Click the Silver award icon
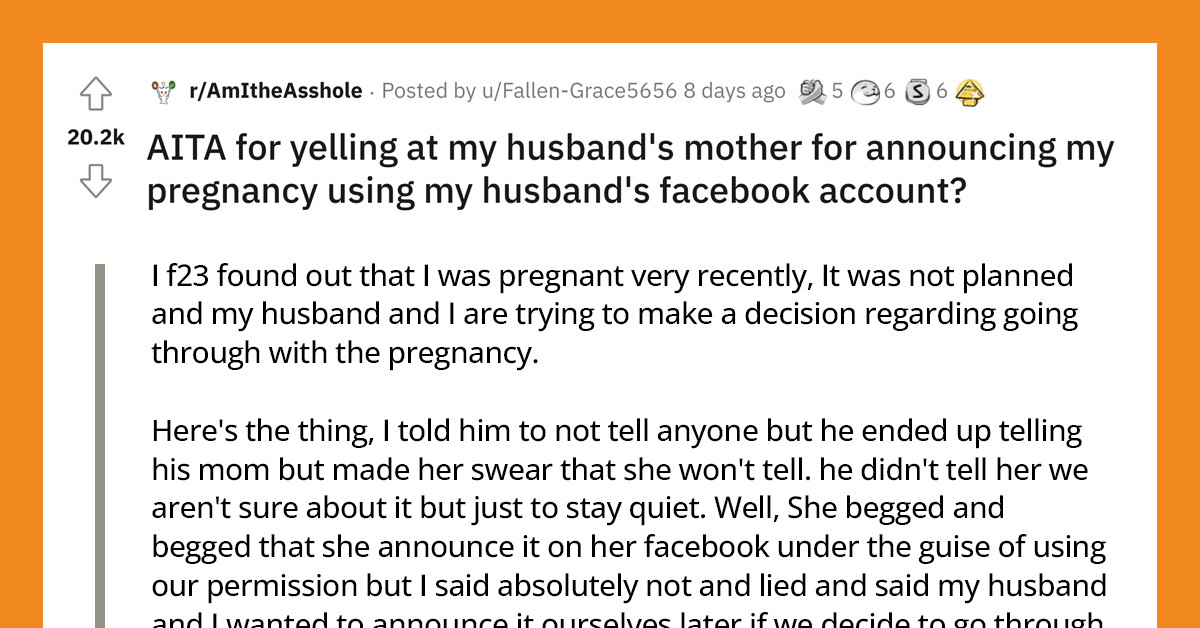 916,92
